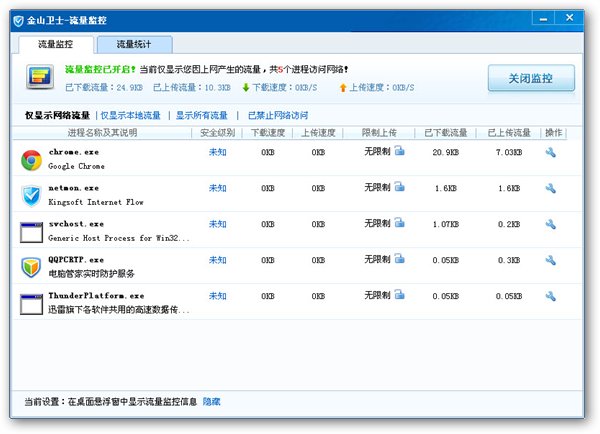Screen dimensions: 600x434
Task: Click the netmon.exe shield icon
Action: tap(31, 196)
